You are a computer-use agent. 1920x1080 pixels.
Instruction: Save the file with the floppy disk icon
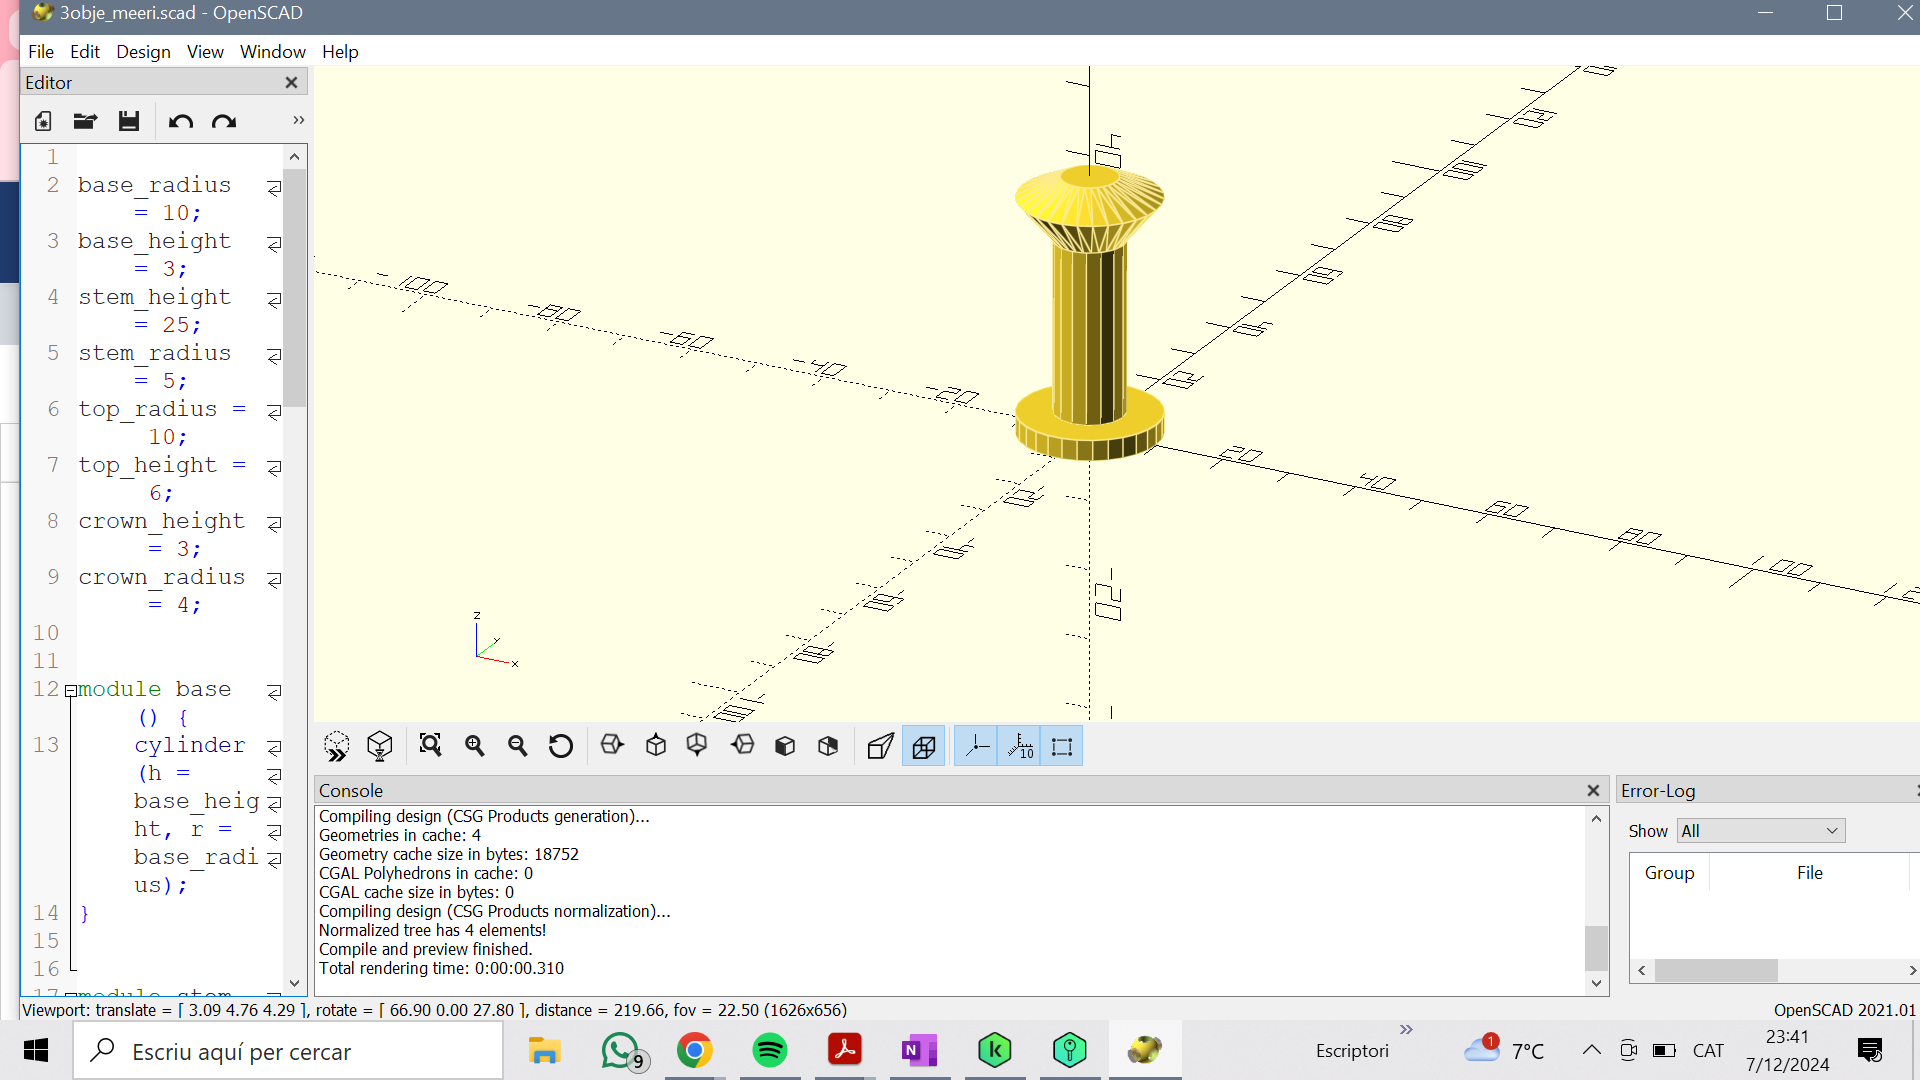[x=129, y=121]
